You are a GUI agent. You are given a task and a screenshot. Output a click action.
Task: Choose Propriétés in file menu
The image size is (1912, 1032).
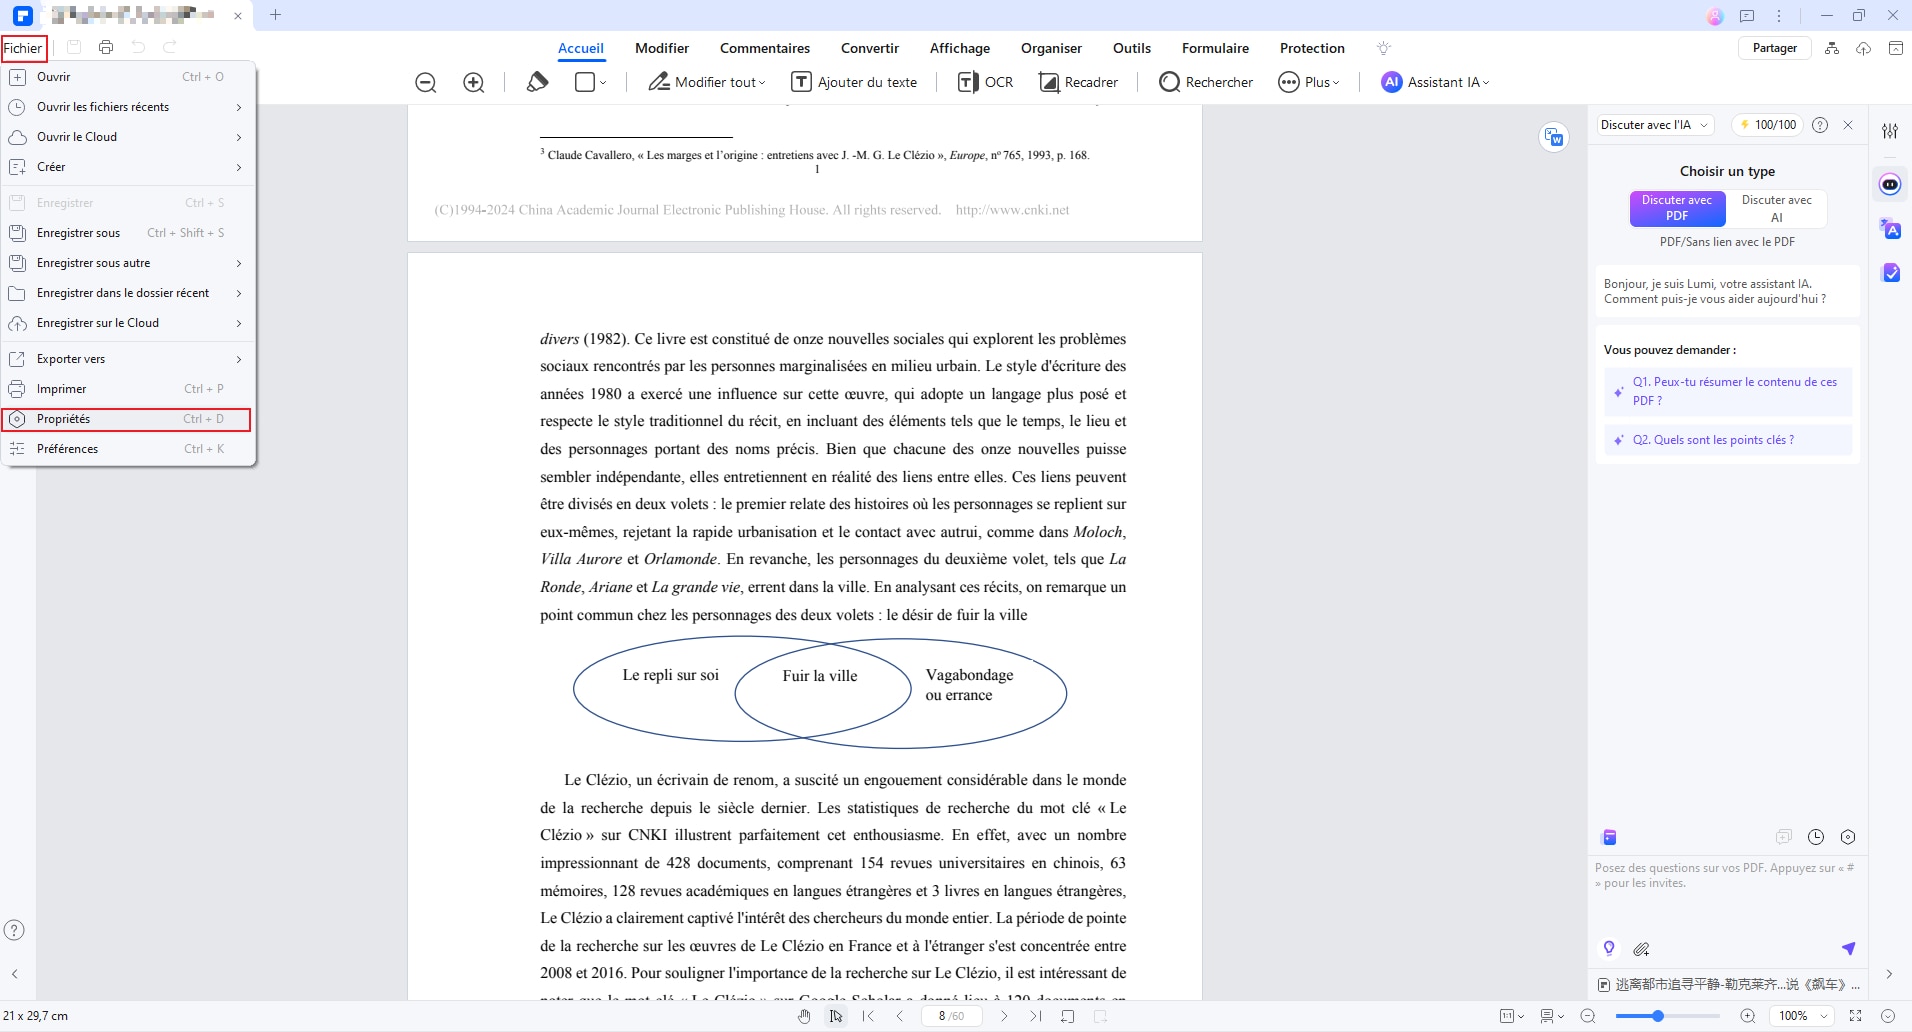127,419
